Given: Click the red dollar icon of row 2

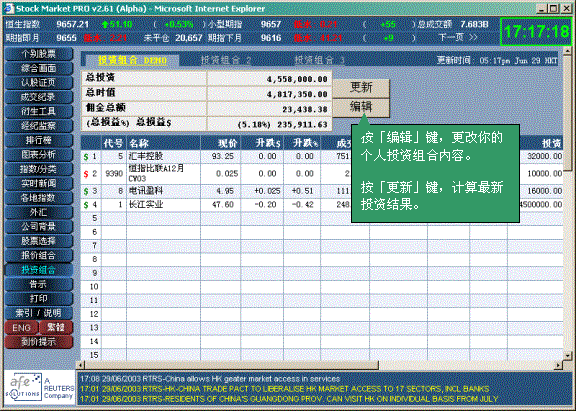Looking at the screenshot, I should pos(86,174).
